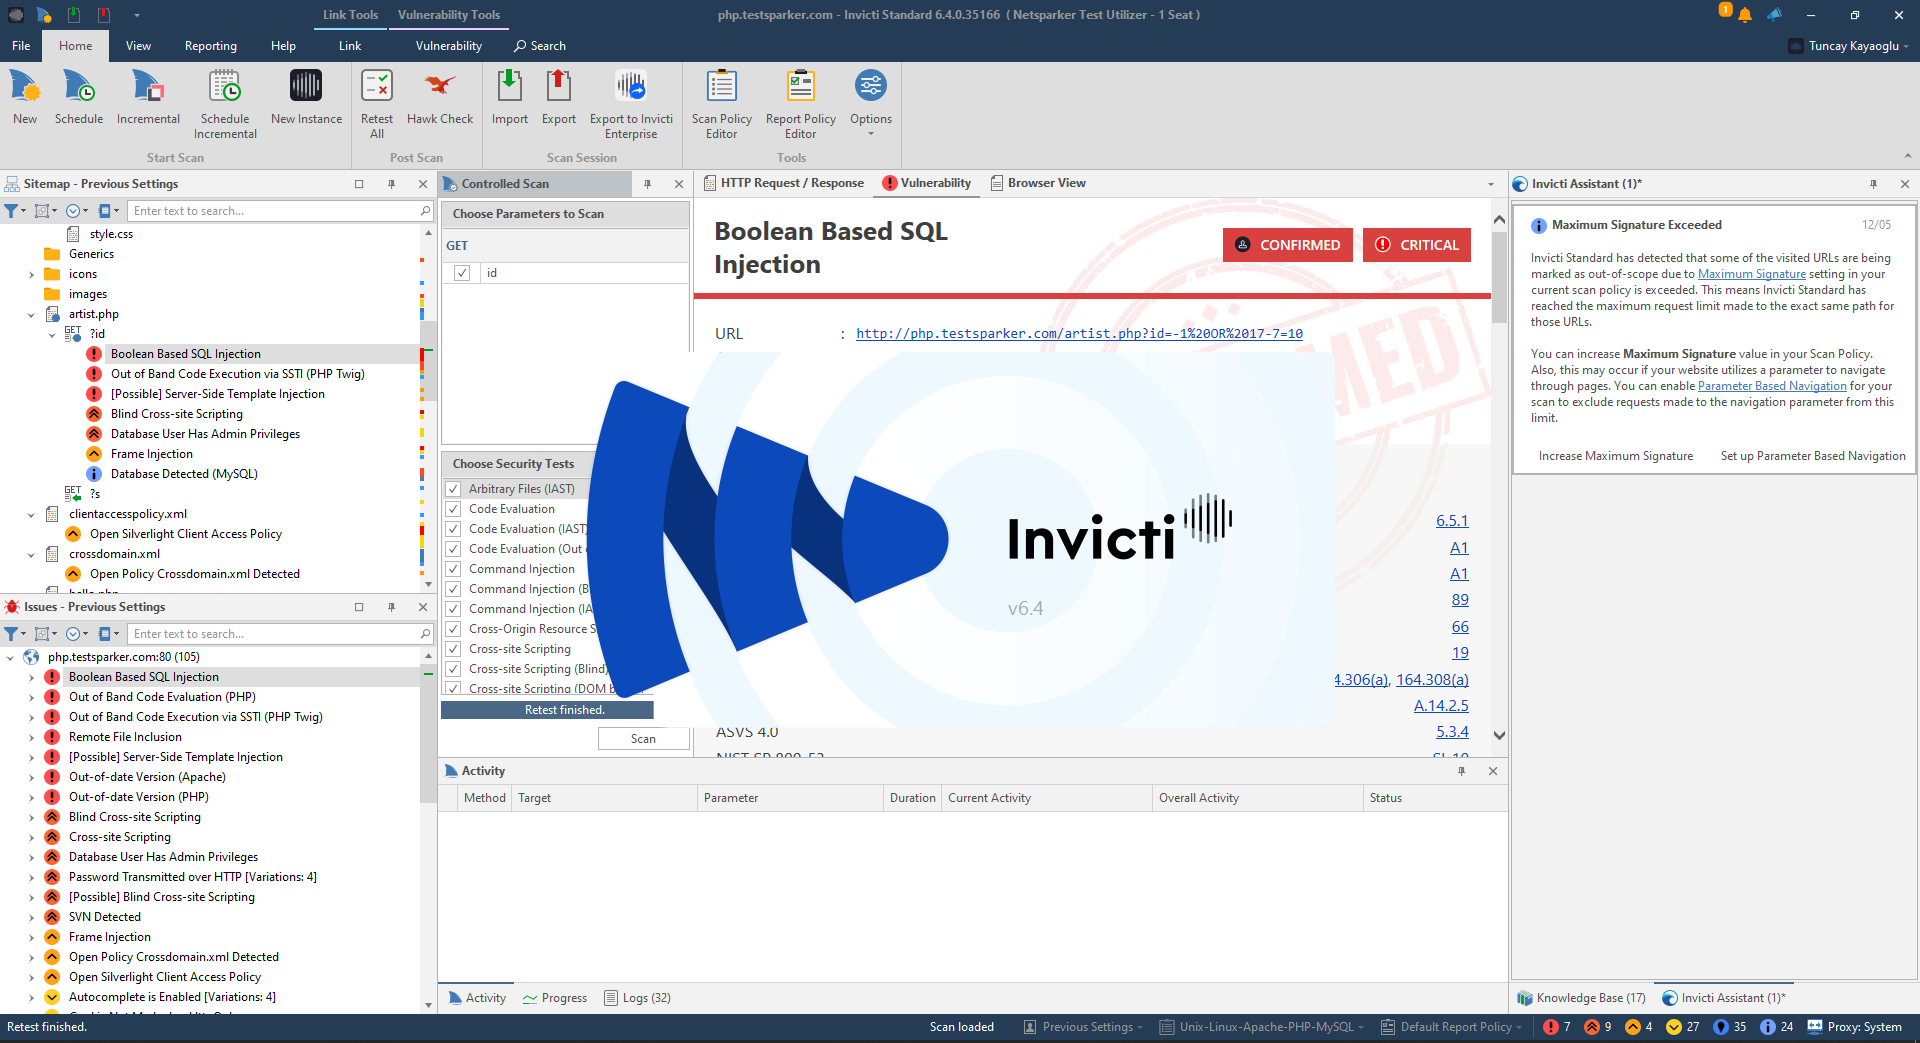Pin the Sitemap panel

(x=391, y=184)
